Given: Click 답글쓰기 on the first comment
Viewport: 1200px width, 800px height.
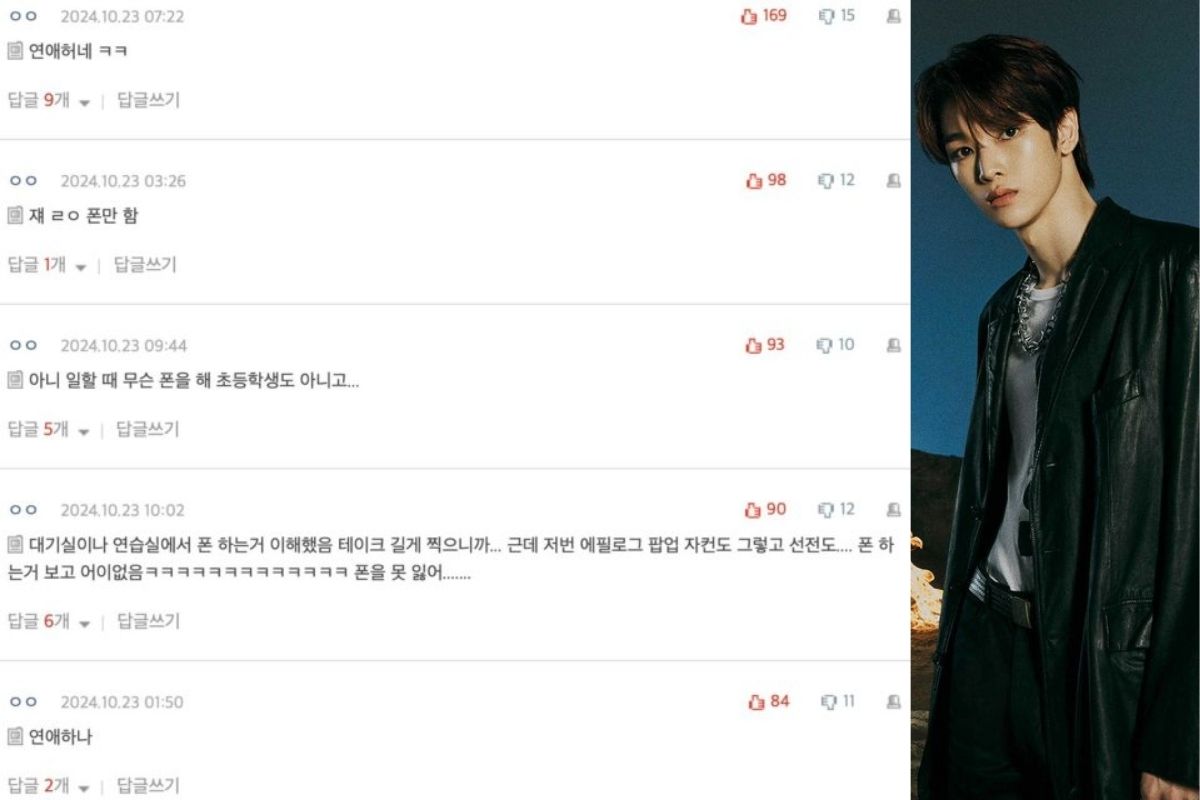Looking at the screenshot, I should [148, 100].
